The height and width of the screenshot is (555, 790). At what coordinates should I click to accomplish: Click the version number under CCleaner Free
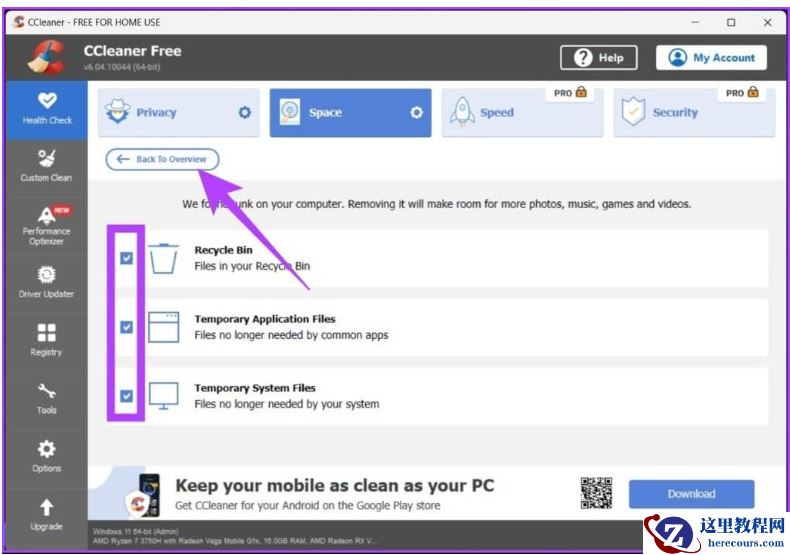(x=122, y=66)
